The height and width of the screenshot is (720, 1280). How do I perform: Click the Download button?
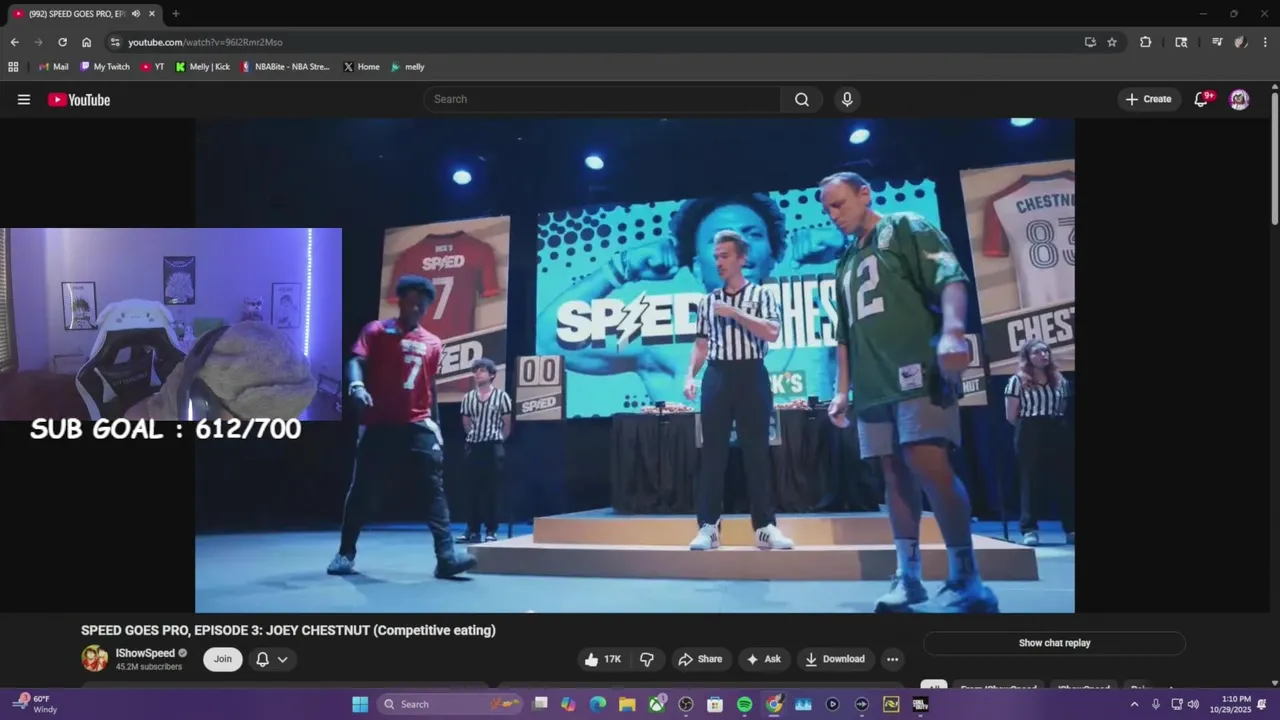click(x=835, y=659)
